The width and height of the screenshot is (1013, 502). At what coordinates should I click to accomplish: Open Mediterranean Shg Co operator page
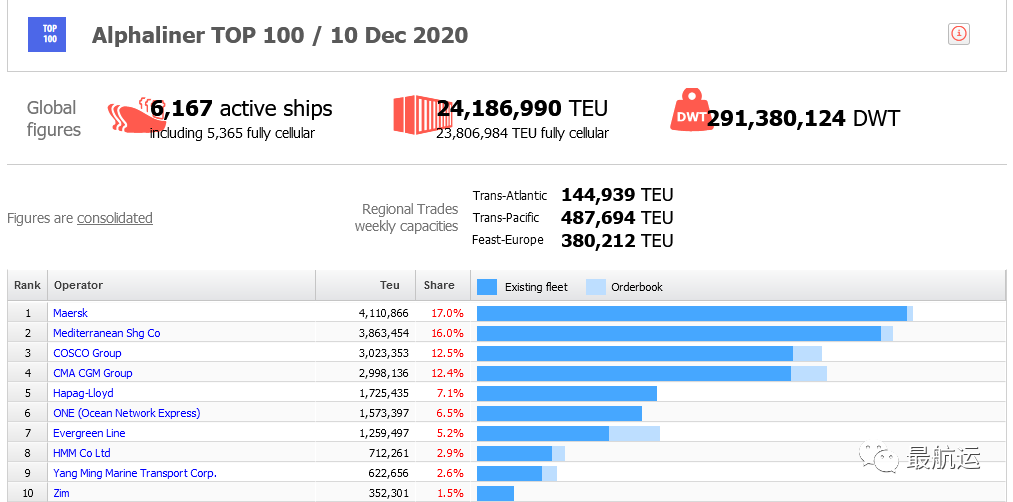point(106,333)
